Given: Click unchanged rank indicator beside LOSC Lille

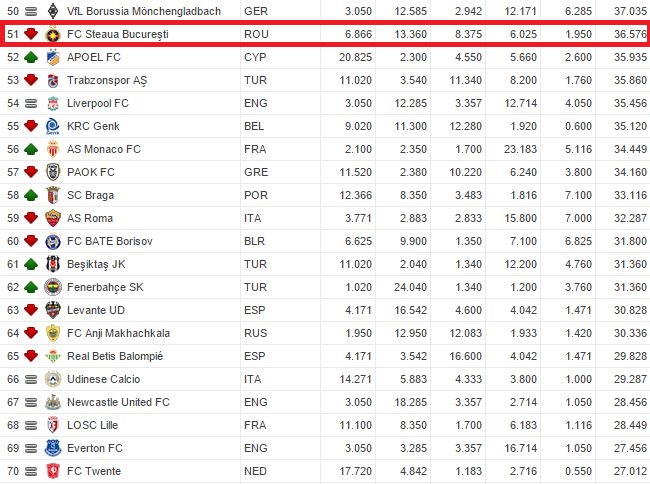Looking at the screenshot, I should (x=31, y=425).
